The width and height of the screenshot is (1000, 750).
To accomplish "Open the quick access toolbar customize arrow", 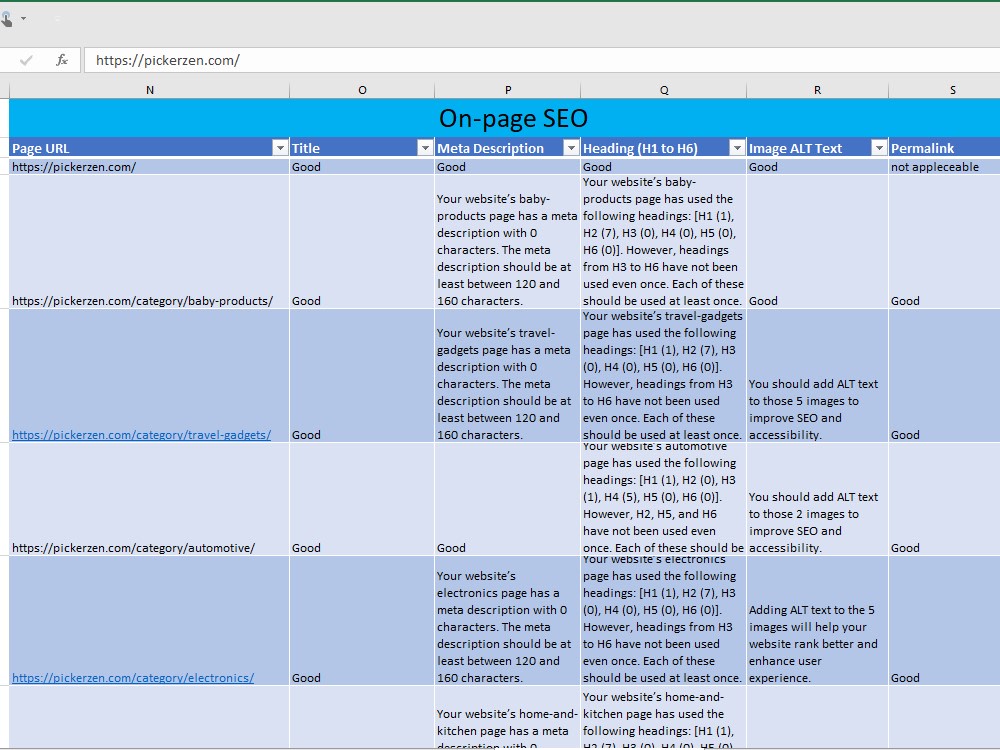I will (x=24, y=18).
